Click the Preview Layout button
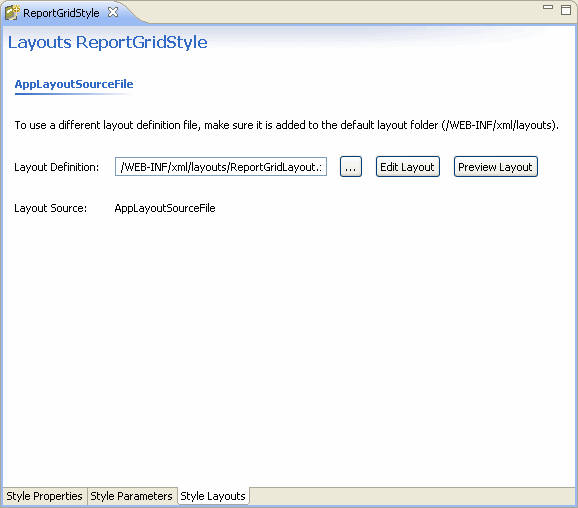 495,167
